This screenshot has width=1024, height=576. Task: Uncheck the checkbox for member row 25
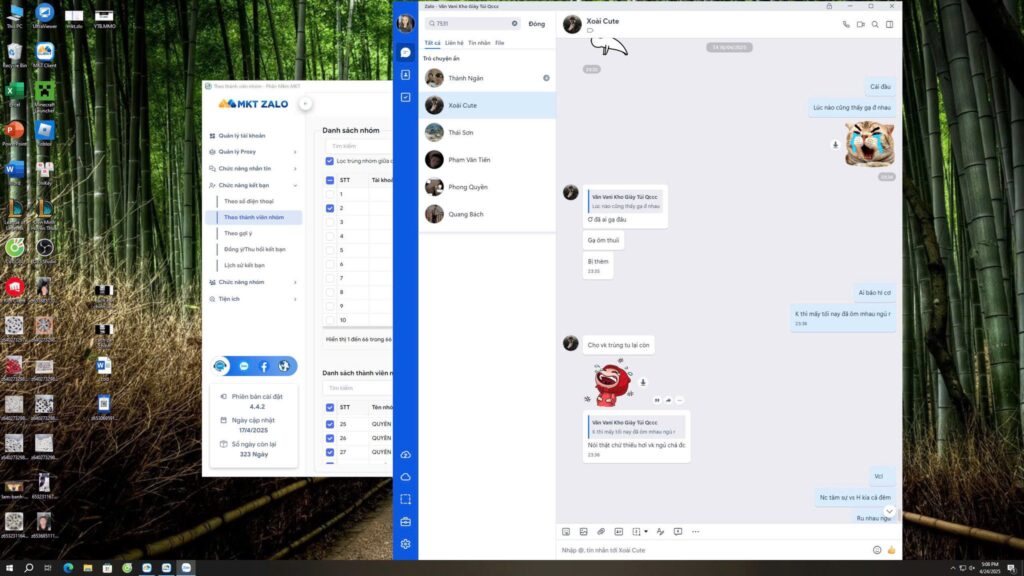coord(330,424)
